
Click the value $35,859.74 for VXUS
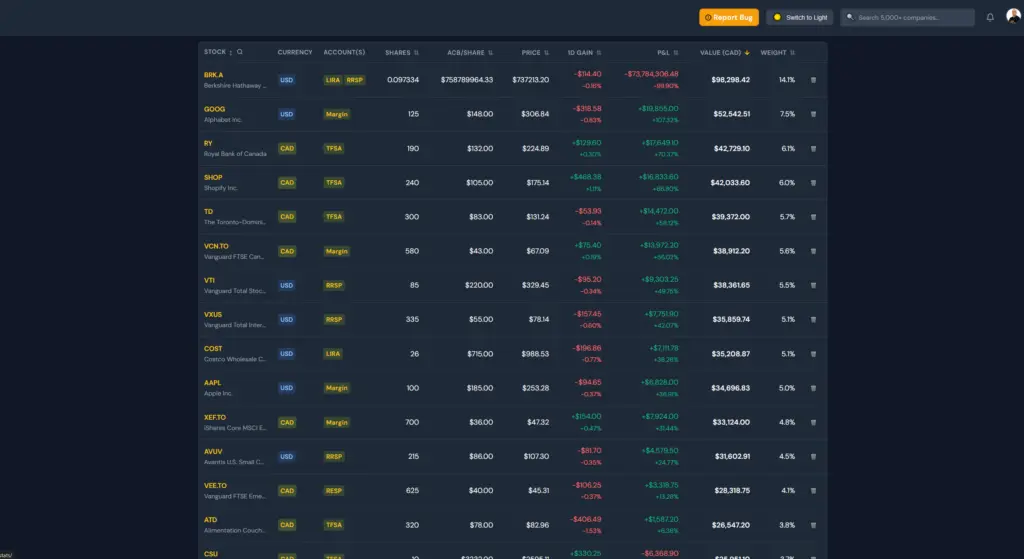click(731, 319)
